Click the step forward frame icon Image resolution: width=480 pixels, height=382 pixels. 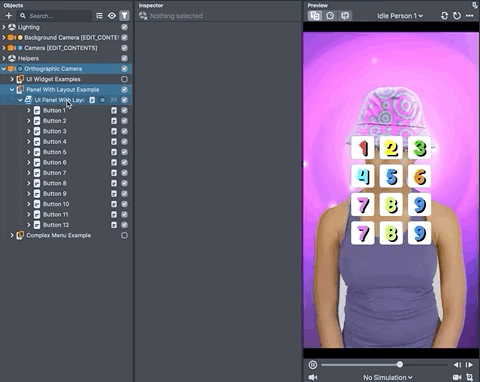point(469,365)
